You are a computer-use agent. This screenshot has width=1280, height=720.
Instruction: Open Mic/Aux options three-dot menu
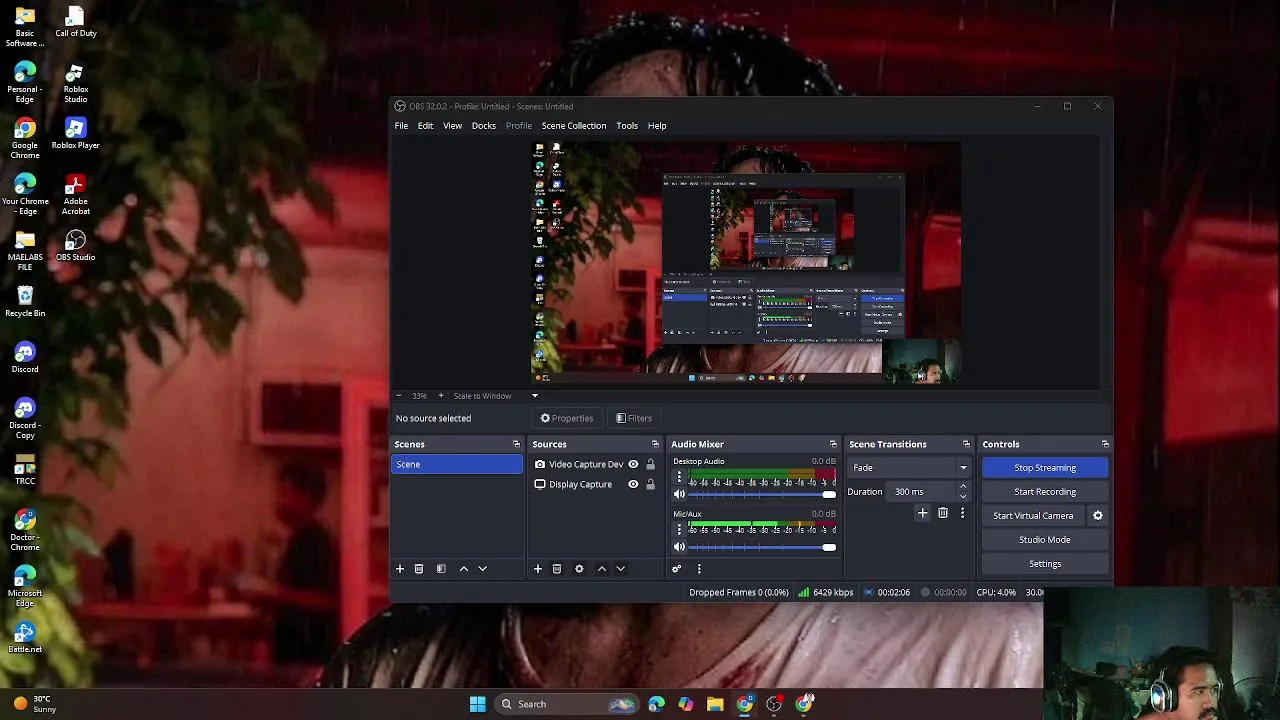coord(679,529)
